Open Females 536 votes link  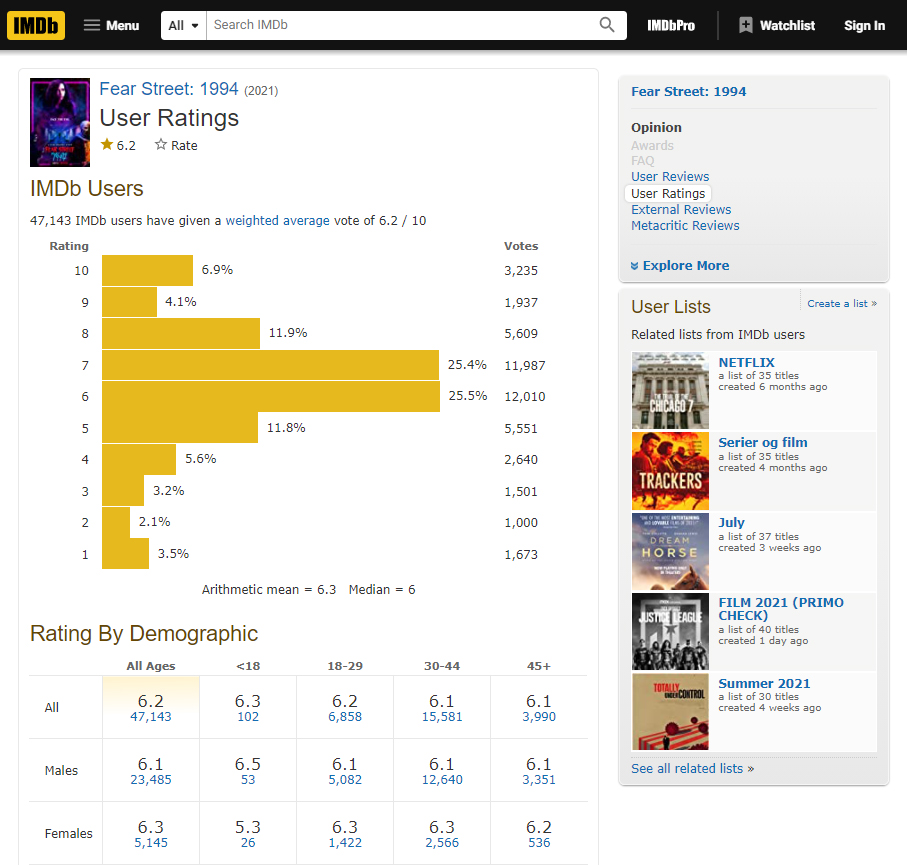point(539,843)
